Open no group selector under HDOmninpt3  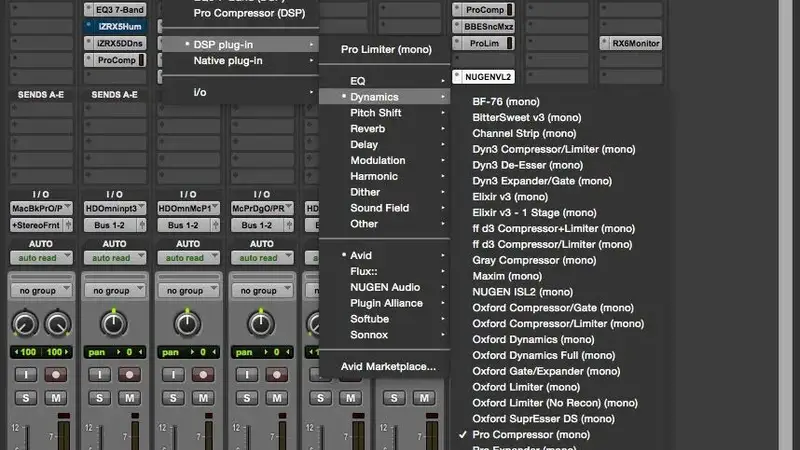point(115,290)
